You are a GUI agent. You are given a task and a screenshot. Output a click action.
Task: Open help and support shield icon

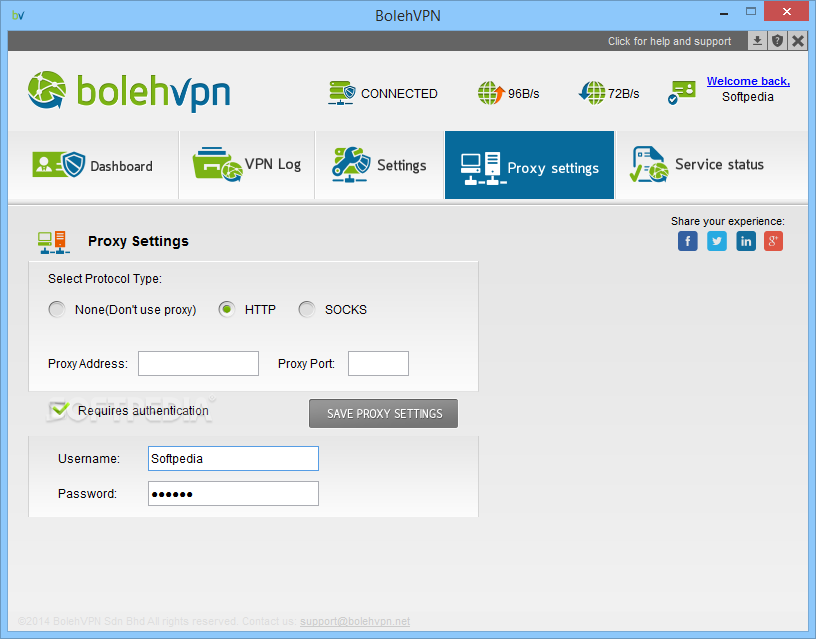(777, 41)
